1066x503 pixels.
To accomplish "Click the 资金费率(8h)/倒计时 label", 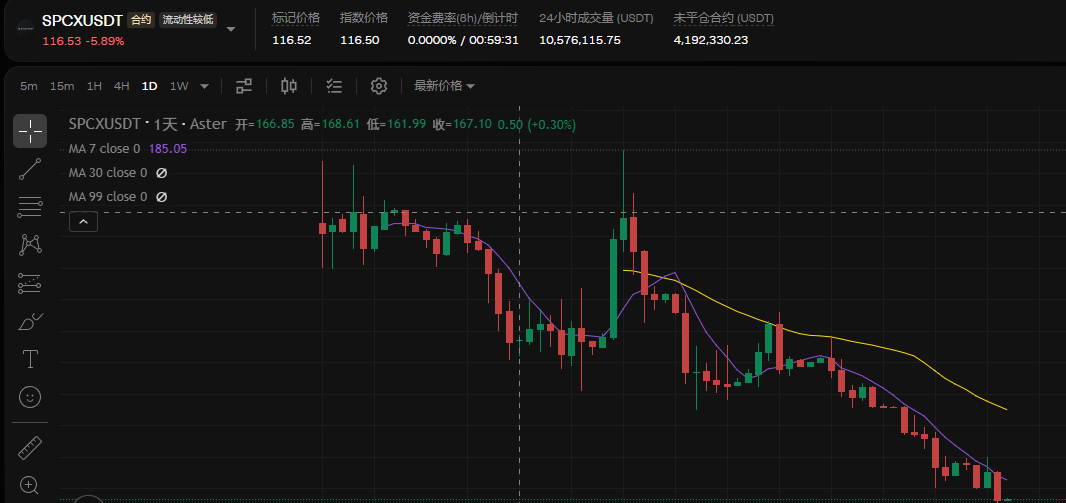I will [x=464, y=18].
